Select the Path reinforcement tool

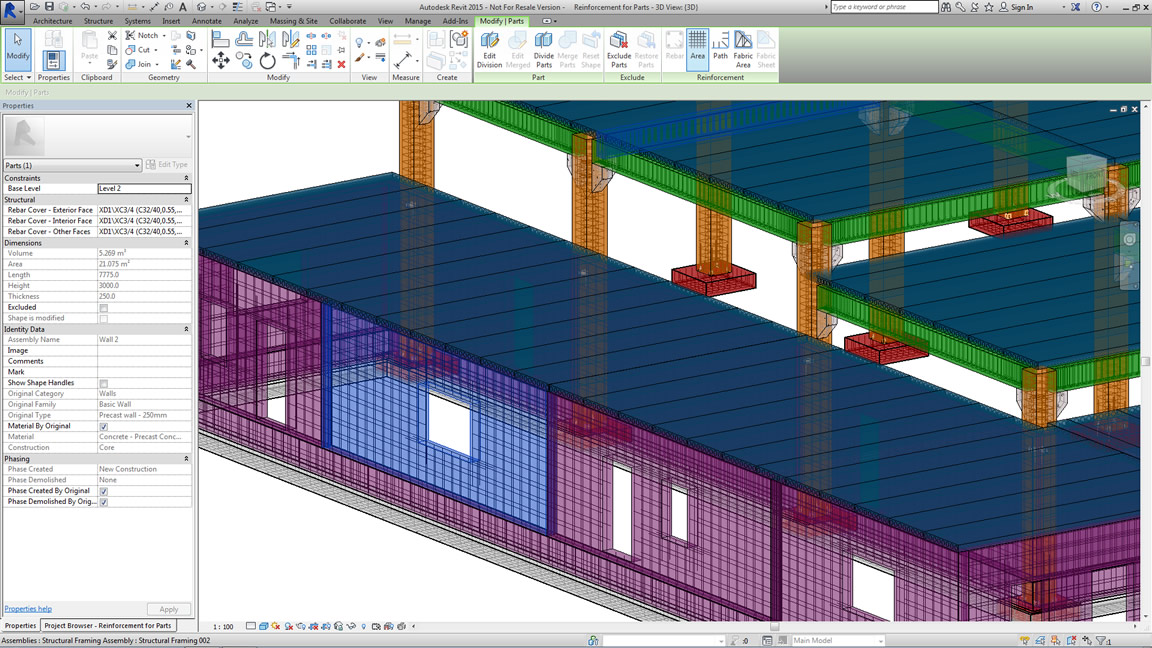(x=720, y=46)
